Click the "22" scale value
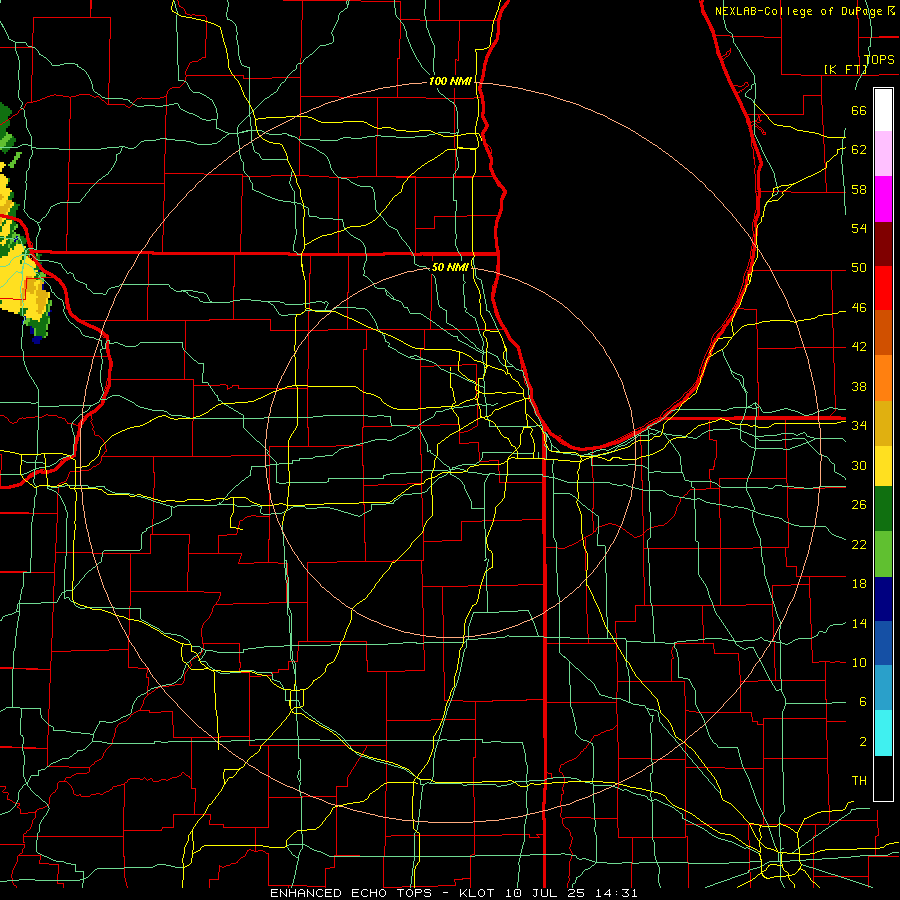900x900 pixels. (859, 544)
